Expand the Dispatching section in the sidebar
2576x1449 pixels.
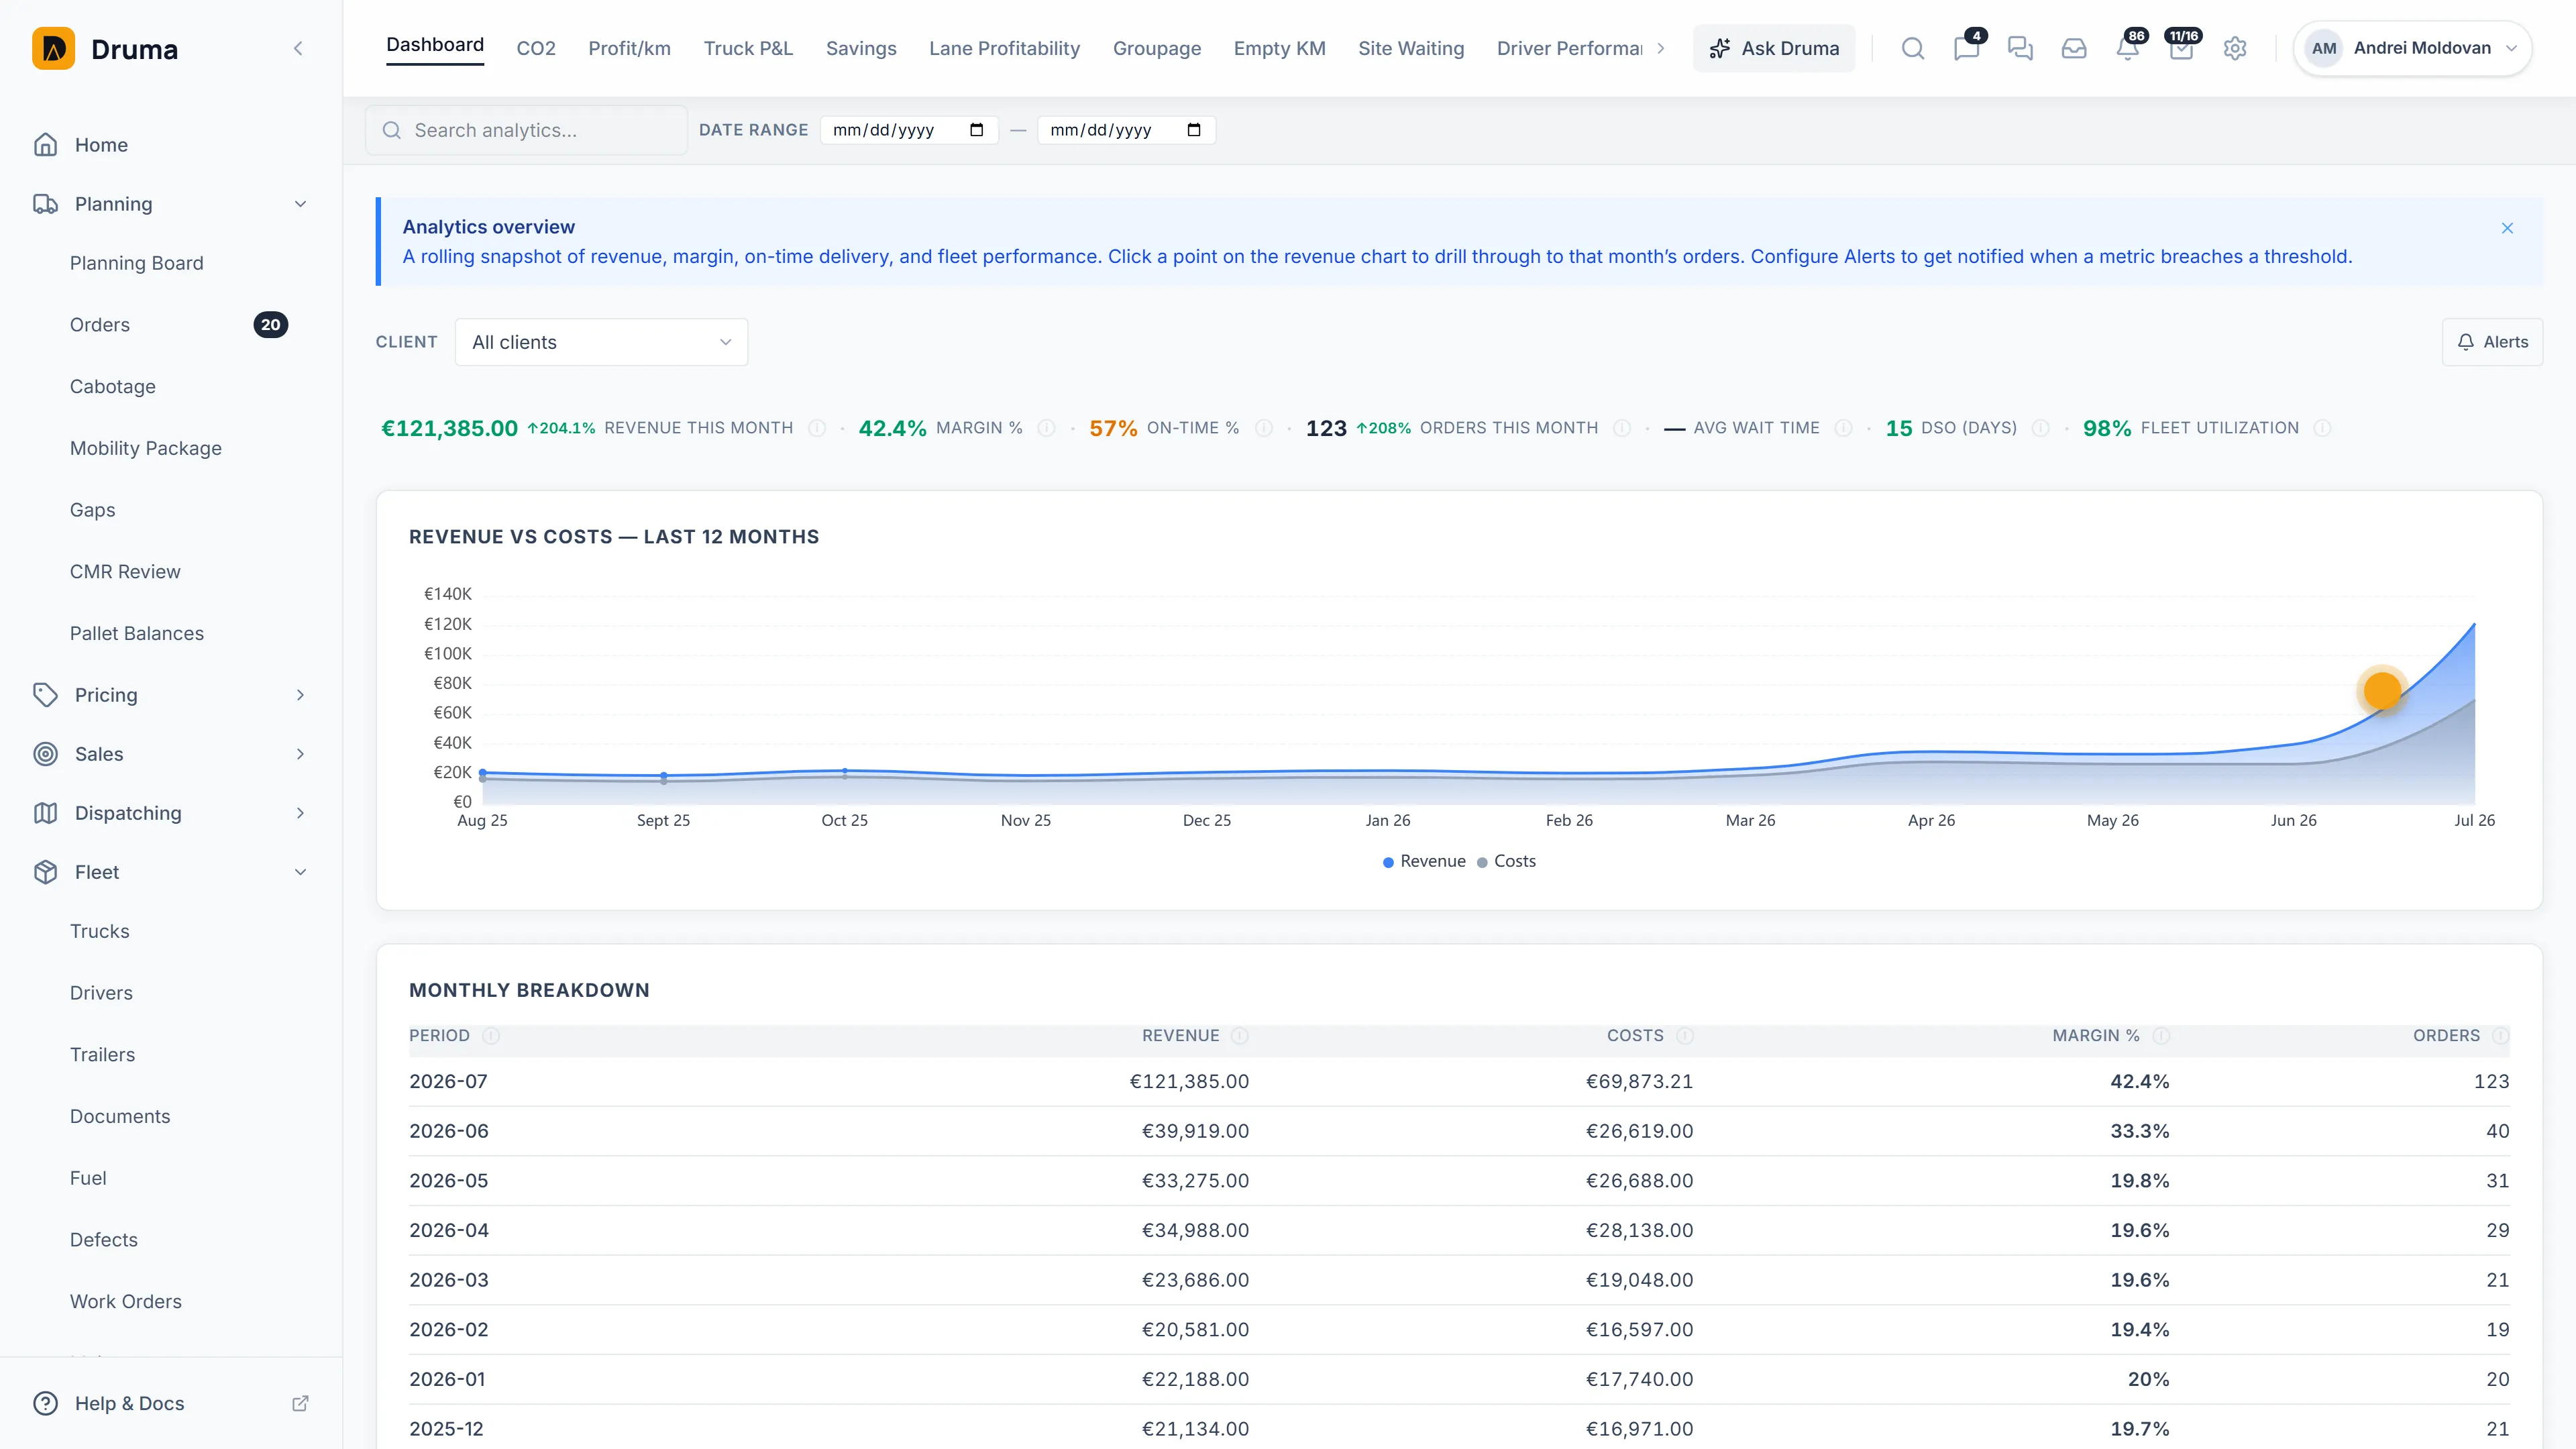[x=300, y=813]
